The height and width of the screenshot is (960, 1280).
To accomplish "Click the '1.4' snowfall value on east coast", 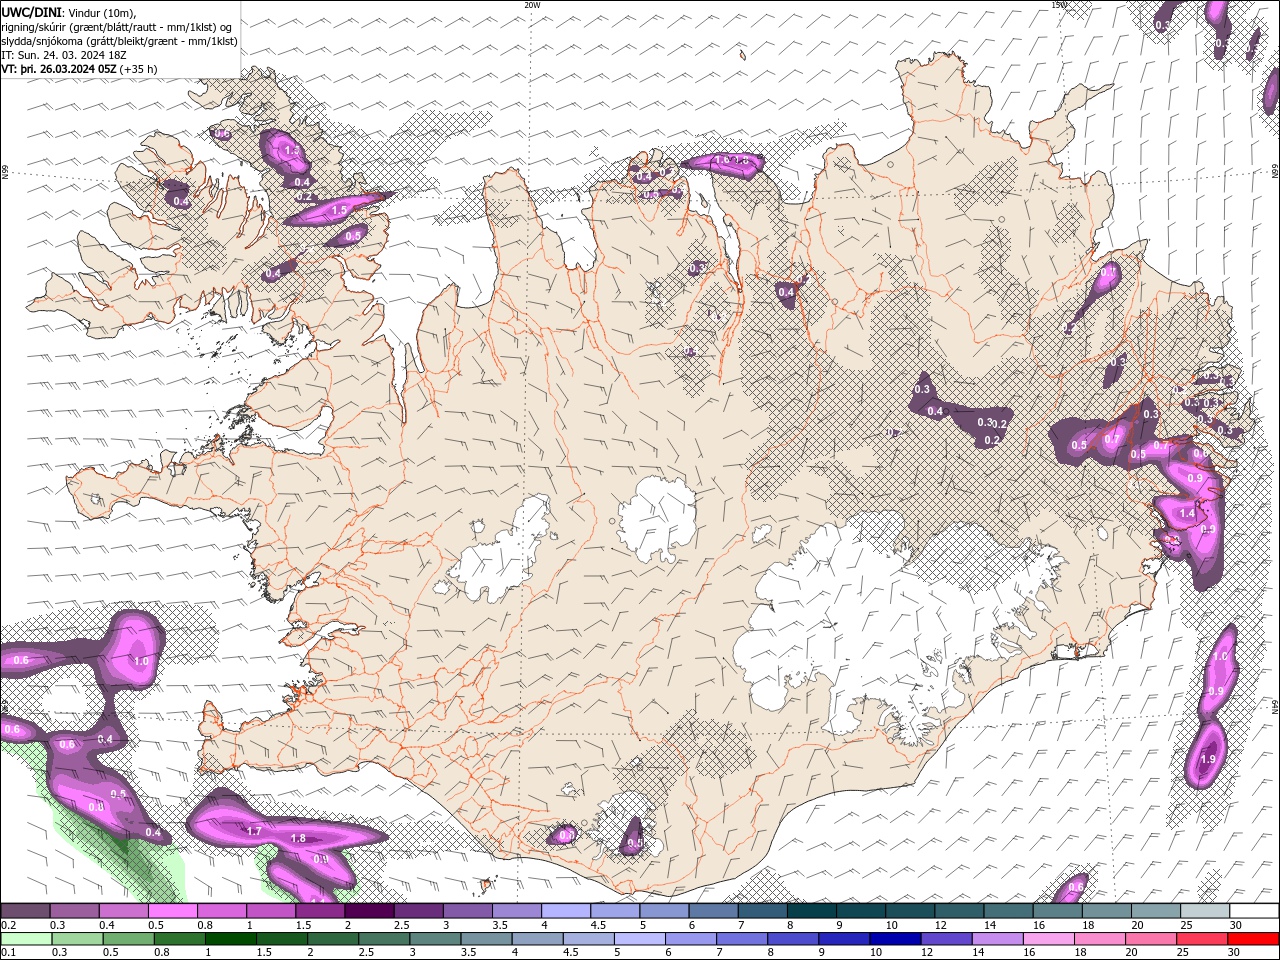I will tap(1187, 513).
